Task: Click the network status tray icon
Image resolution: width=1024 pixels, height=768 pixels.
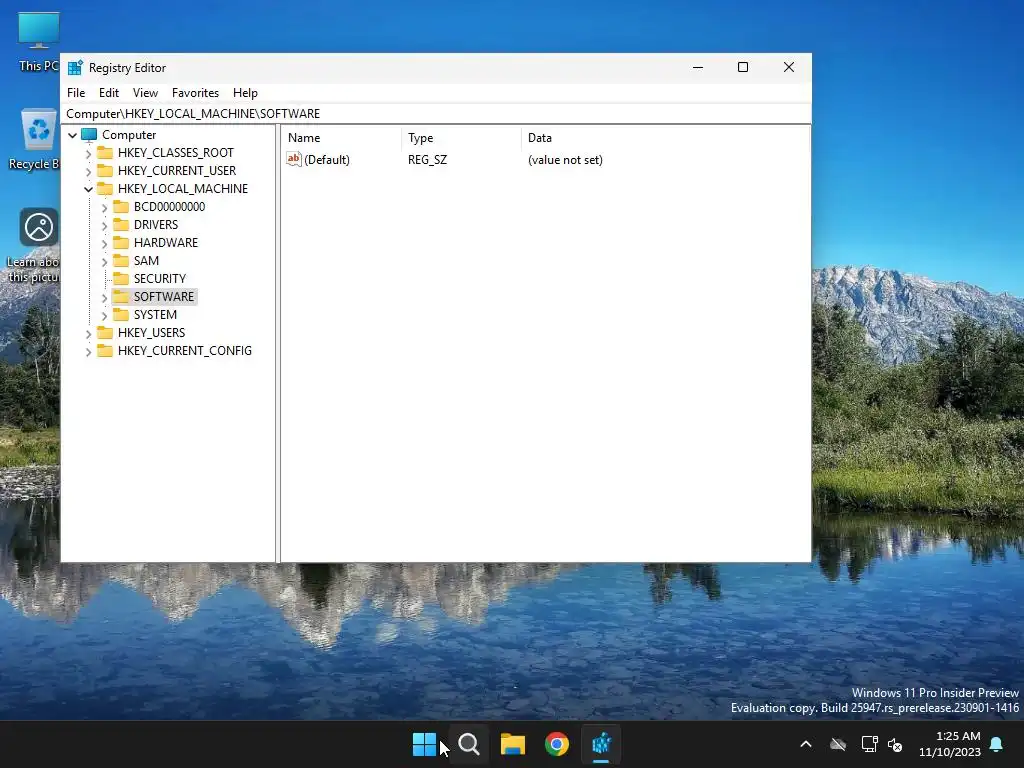Action: click(869, 744)
